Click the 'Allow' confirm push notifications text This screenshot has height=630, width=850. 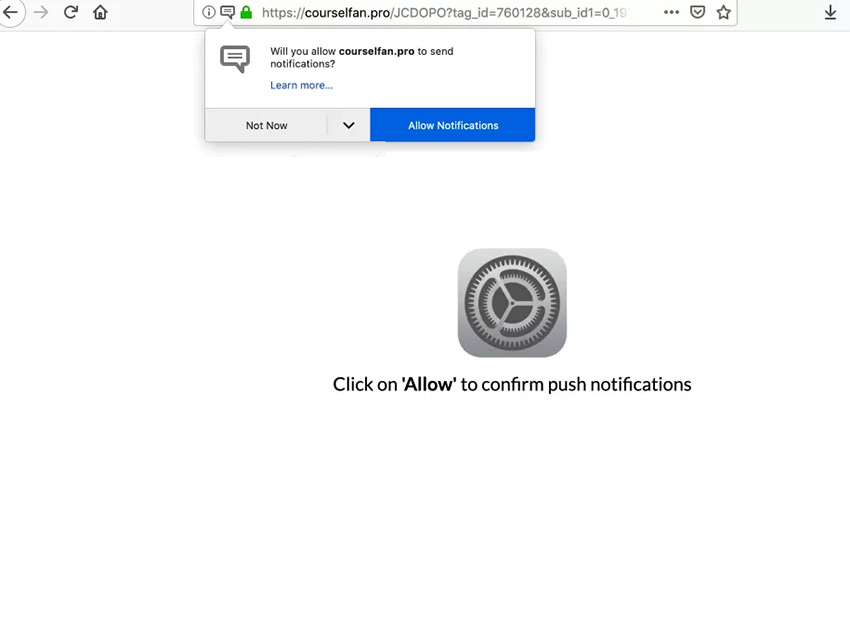[x=512, y=384]
